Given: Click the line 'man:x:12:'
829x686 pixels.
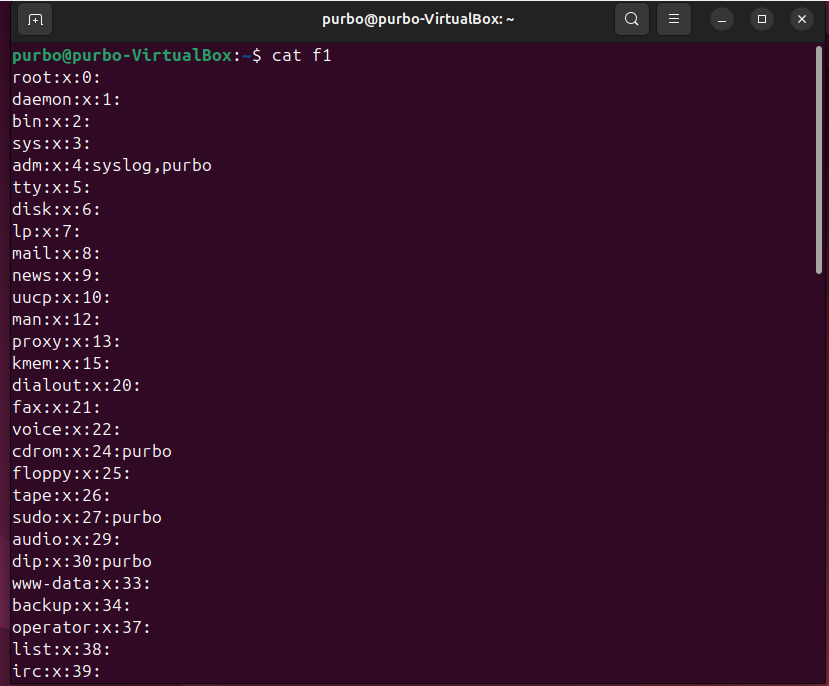Looking at the screenshot, I should 56,320.
